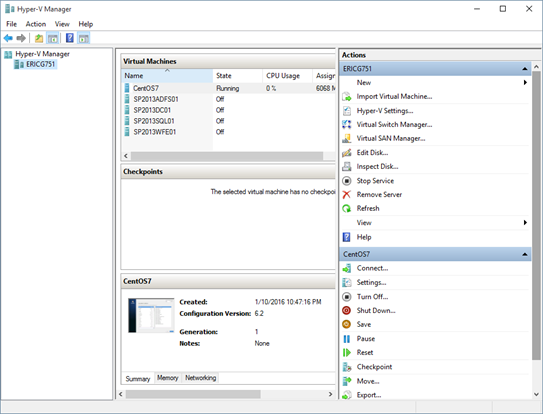Click center pane bottom scrollbar left arrow

point(121,394)
